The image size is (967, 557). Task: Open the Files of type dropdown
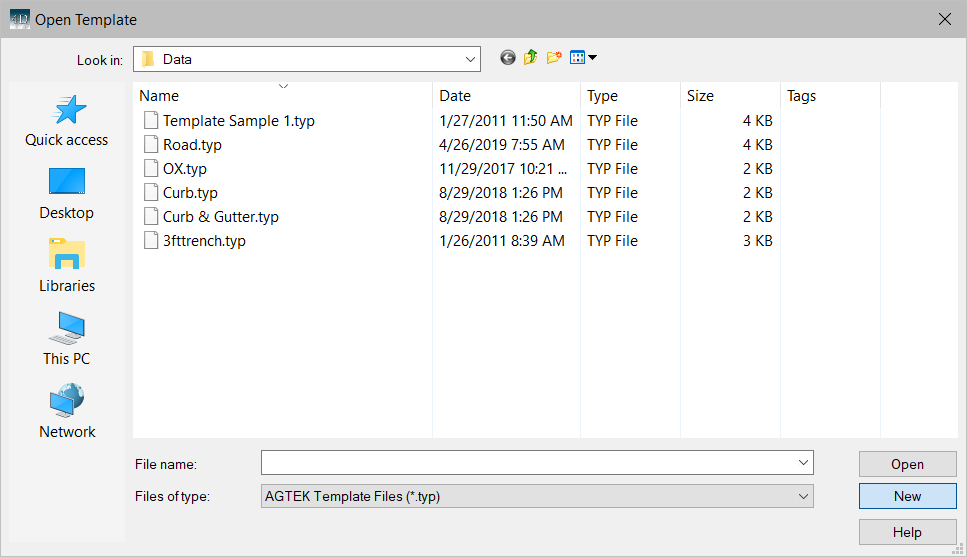pyautogui.click(x=803, y=496)
